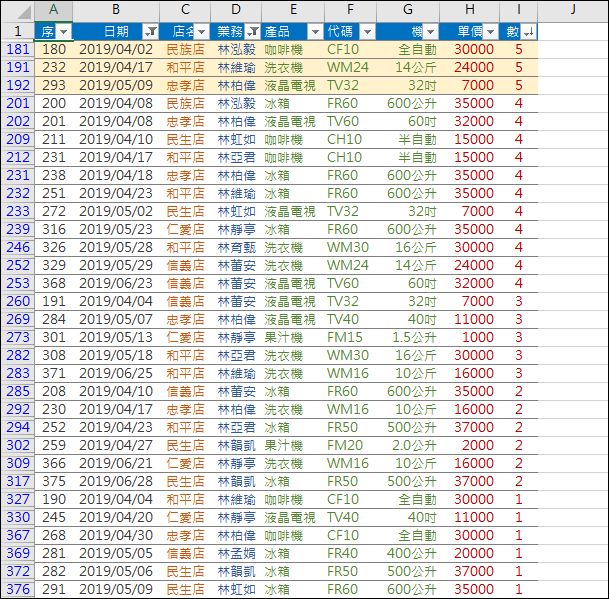Click code cell CF10 in row 181
This screenshot has width=609, height=599.
pos(350,49)
